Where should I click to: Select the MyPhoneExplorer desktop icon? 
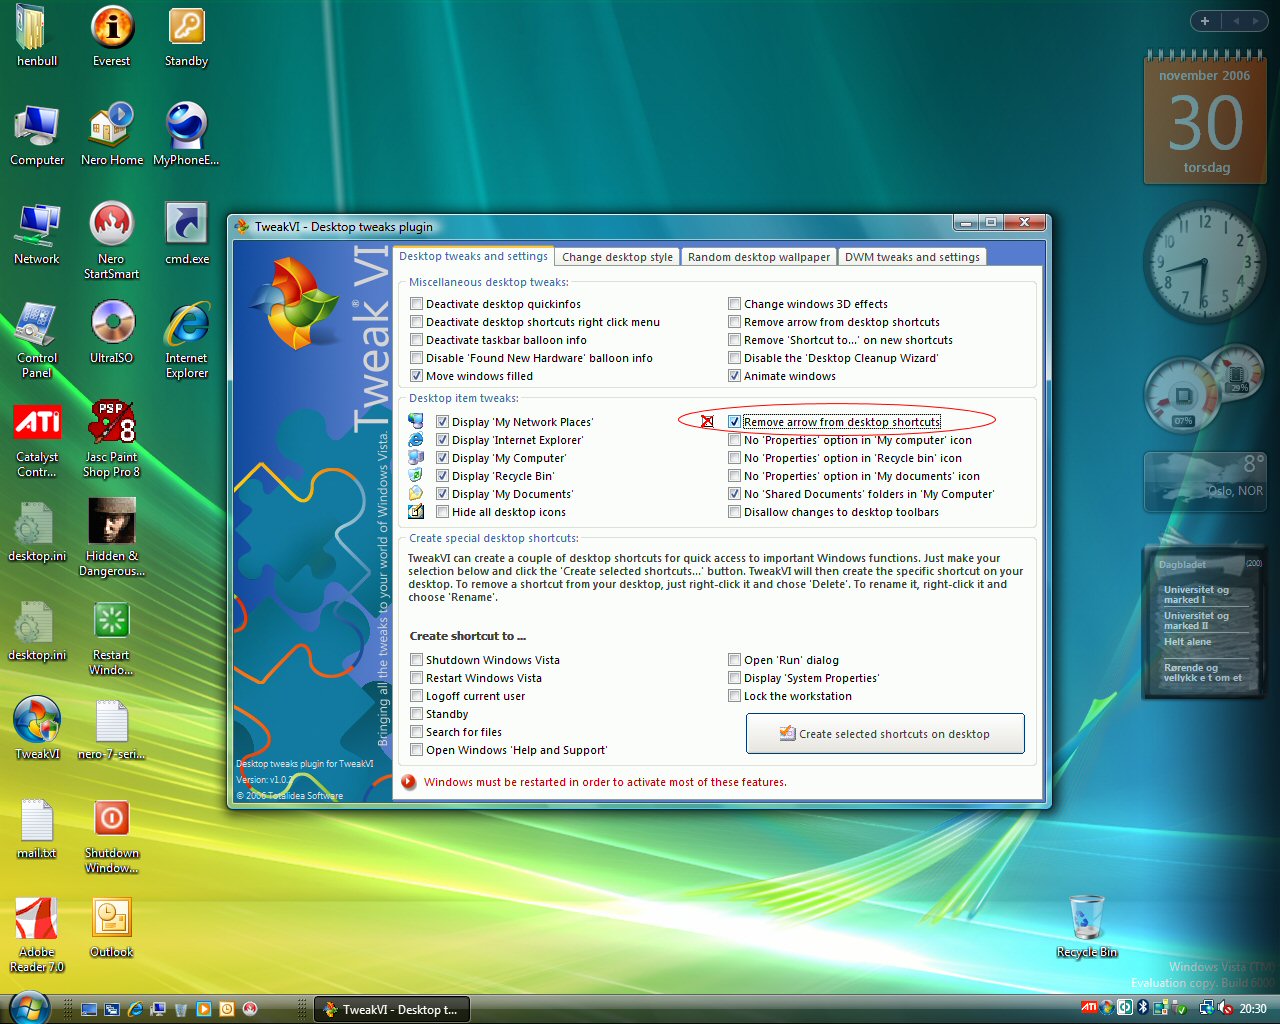[x=187, y=134]
